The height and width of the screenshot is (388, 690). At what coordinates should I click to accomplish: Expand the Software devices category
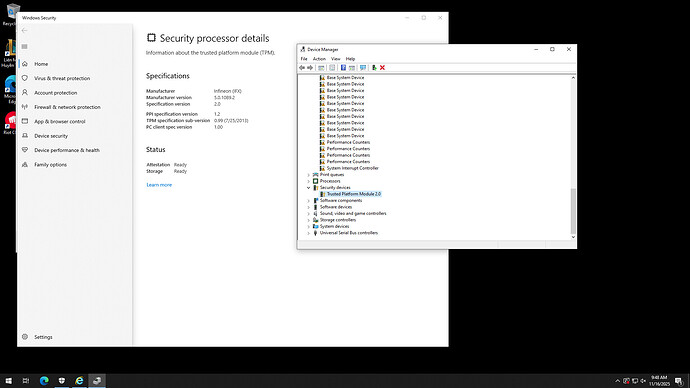coord(308,207)
